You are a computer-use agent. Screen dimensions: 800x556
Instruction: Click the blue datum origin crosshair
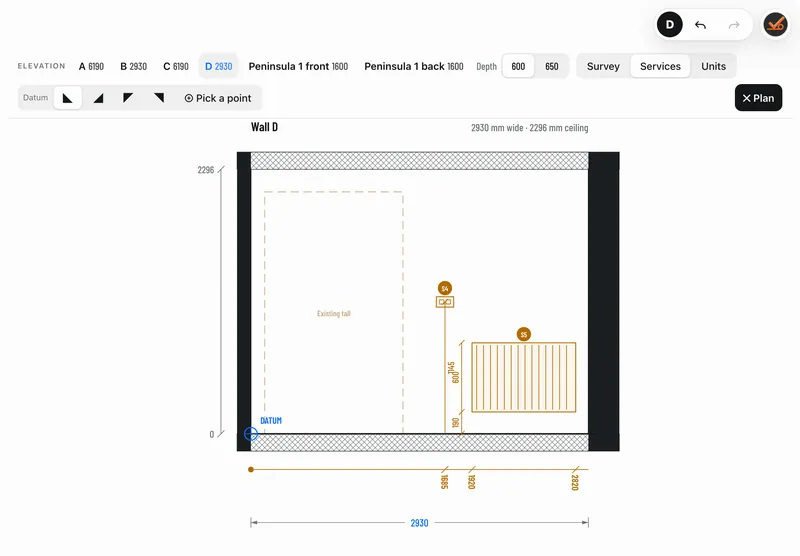click(x=251, y=434)
